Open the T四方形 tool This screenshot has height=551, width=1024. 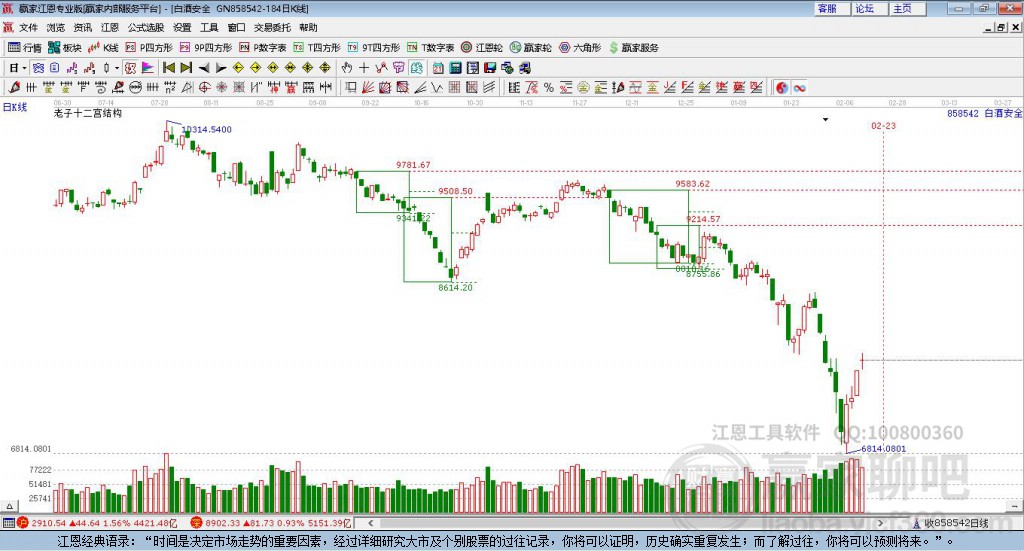click(x=317, y=48)
